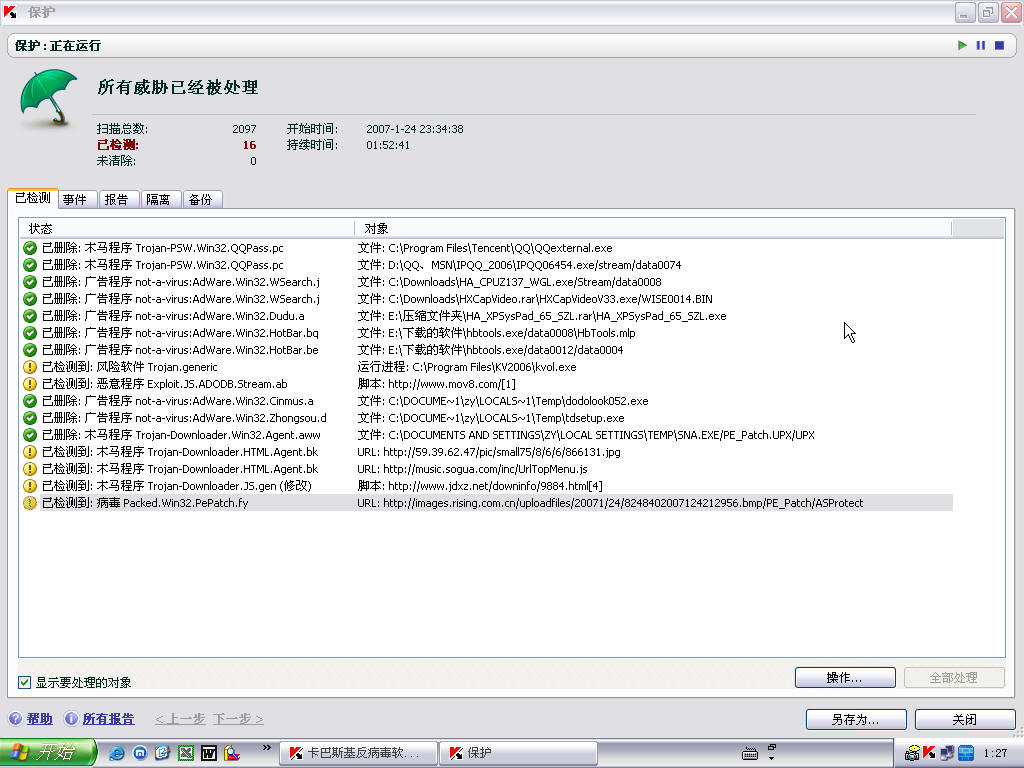Sort by the 状态 column header
Screen dimensions: 1024x768
[x=187, y=229]
